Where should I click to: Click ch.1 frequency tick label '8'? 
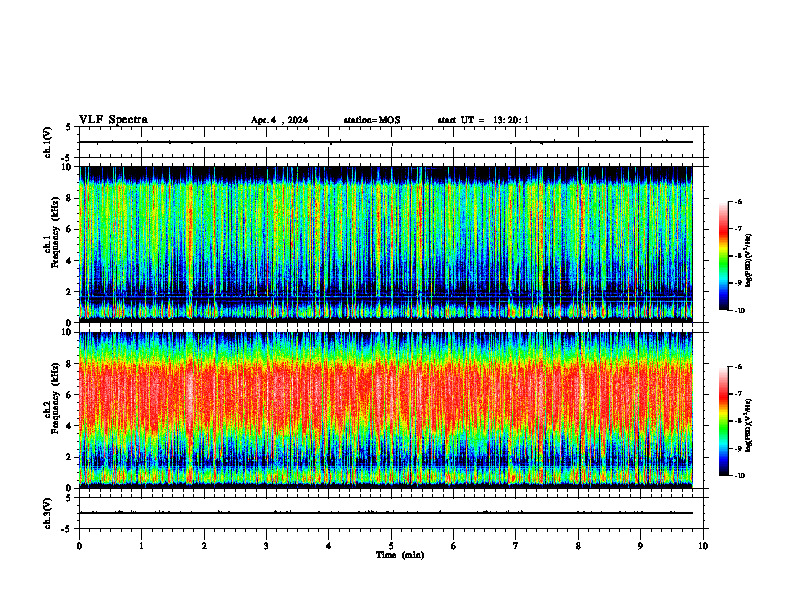70,198
